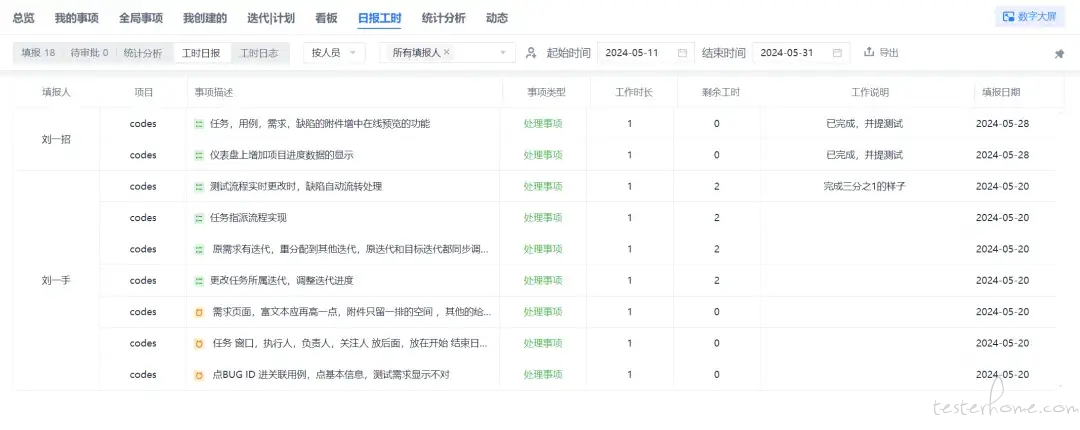This screenshot has height=430, width=1080.
Task: Click task icon of 测试流程实时更改时 row
Action: coord(199,187)
